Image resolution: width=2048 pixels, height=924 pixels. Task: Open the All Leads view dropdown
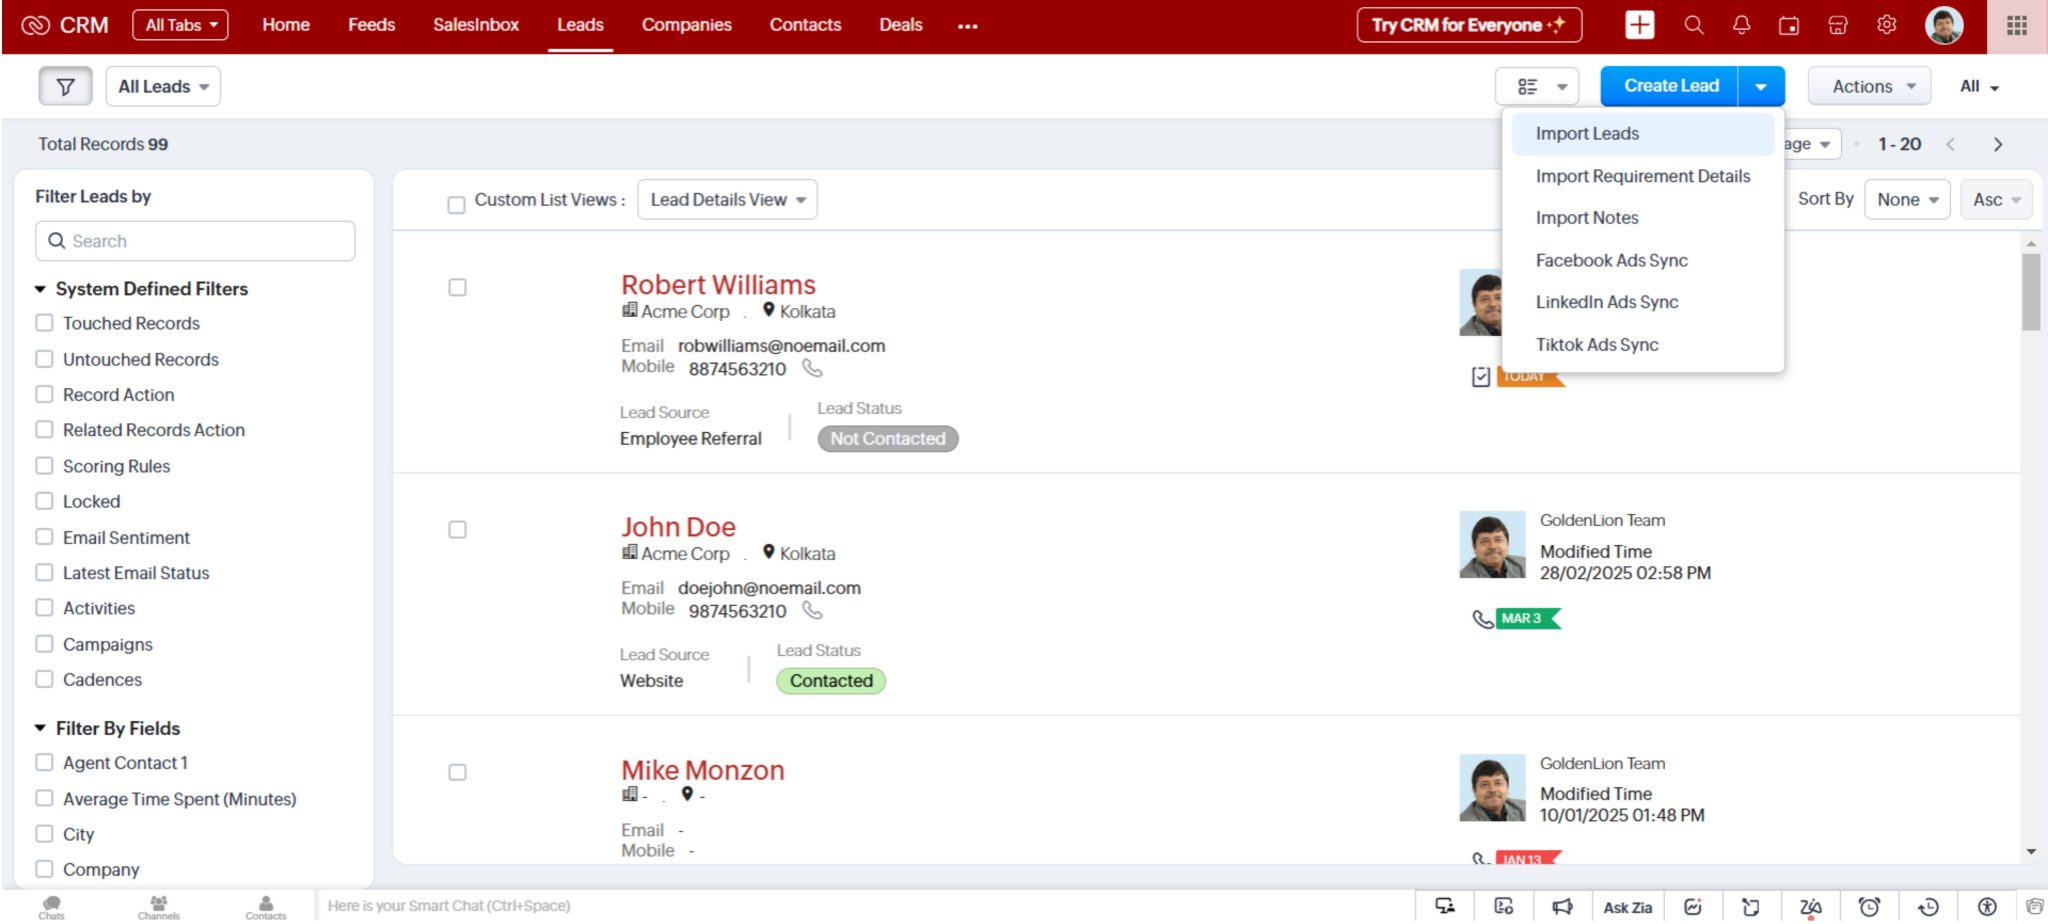click(x=163, y=86)
